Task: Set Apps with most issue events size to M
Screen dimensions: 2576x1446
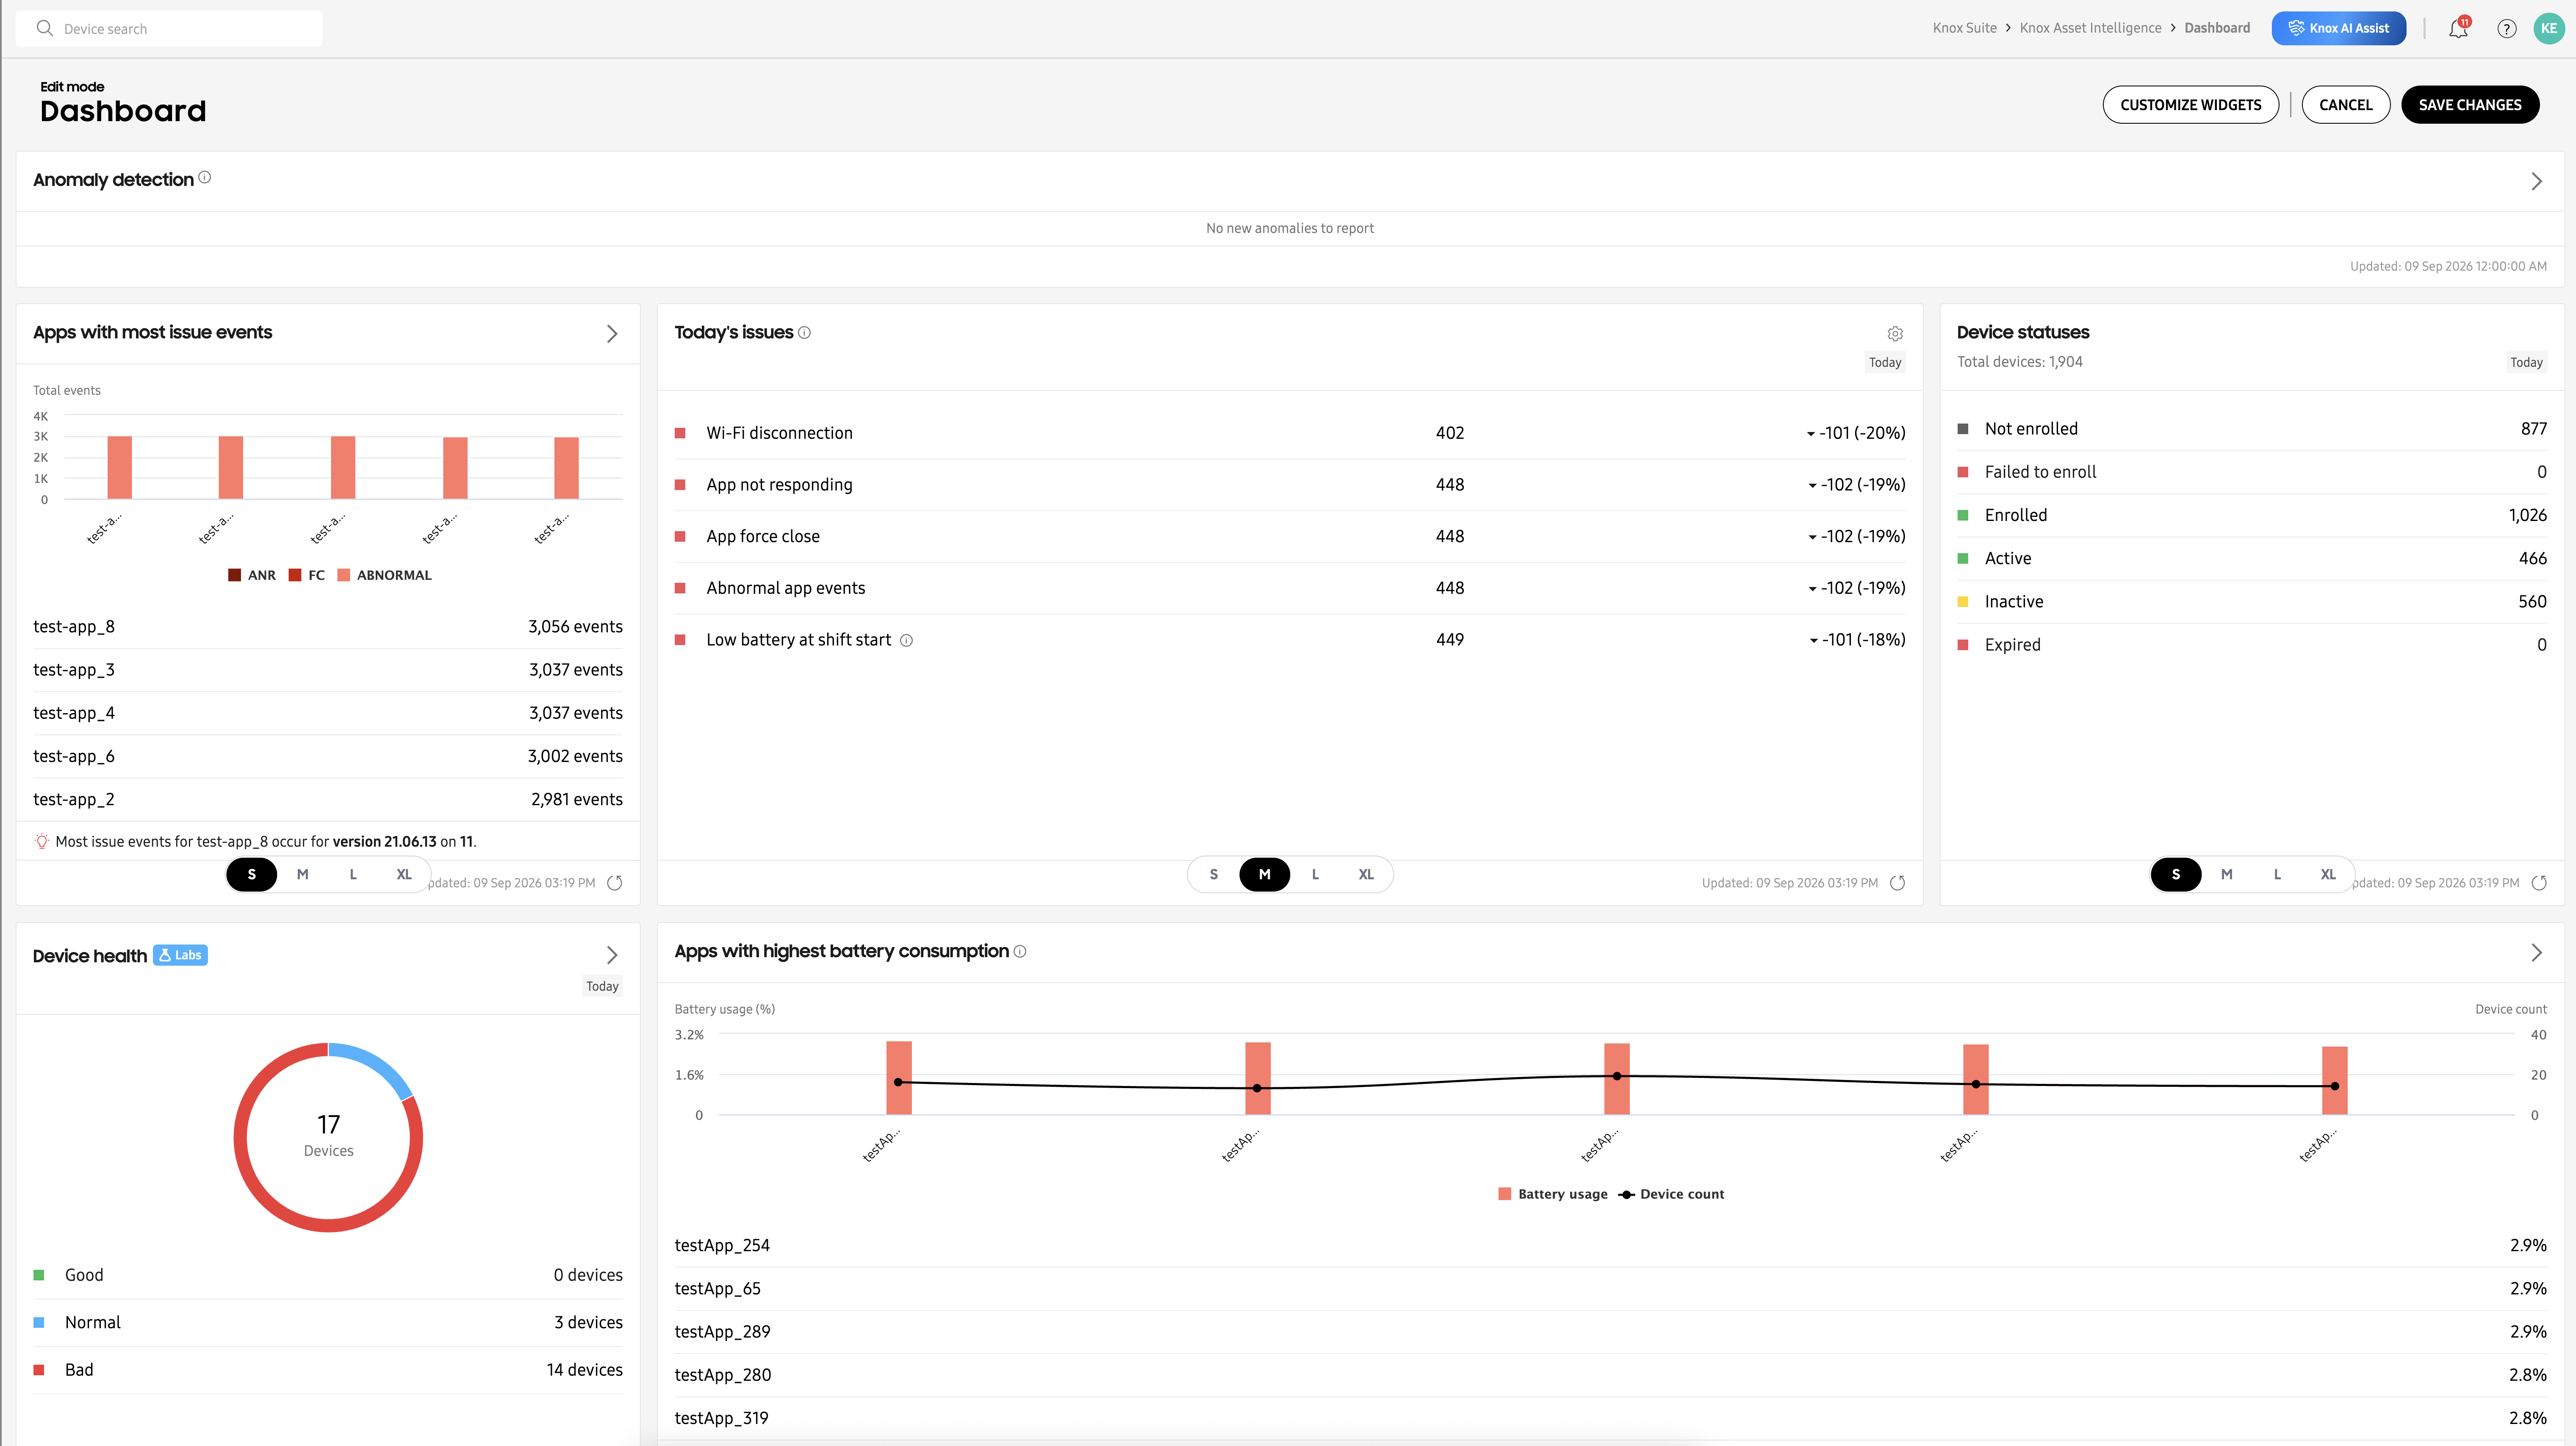Action: (302, 874)
